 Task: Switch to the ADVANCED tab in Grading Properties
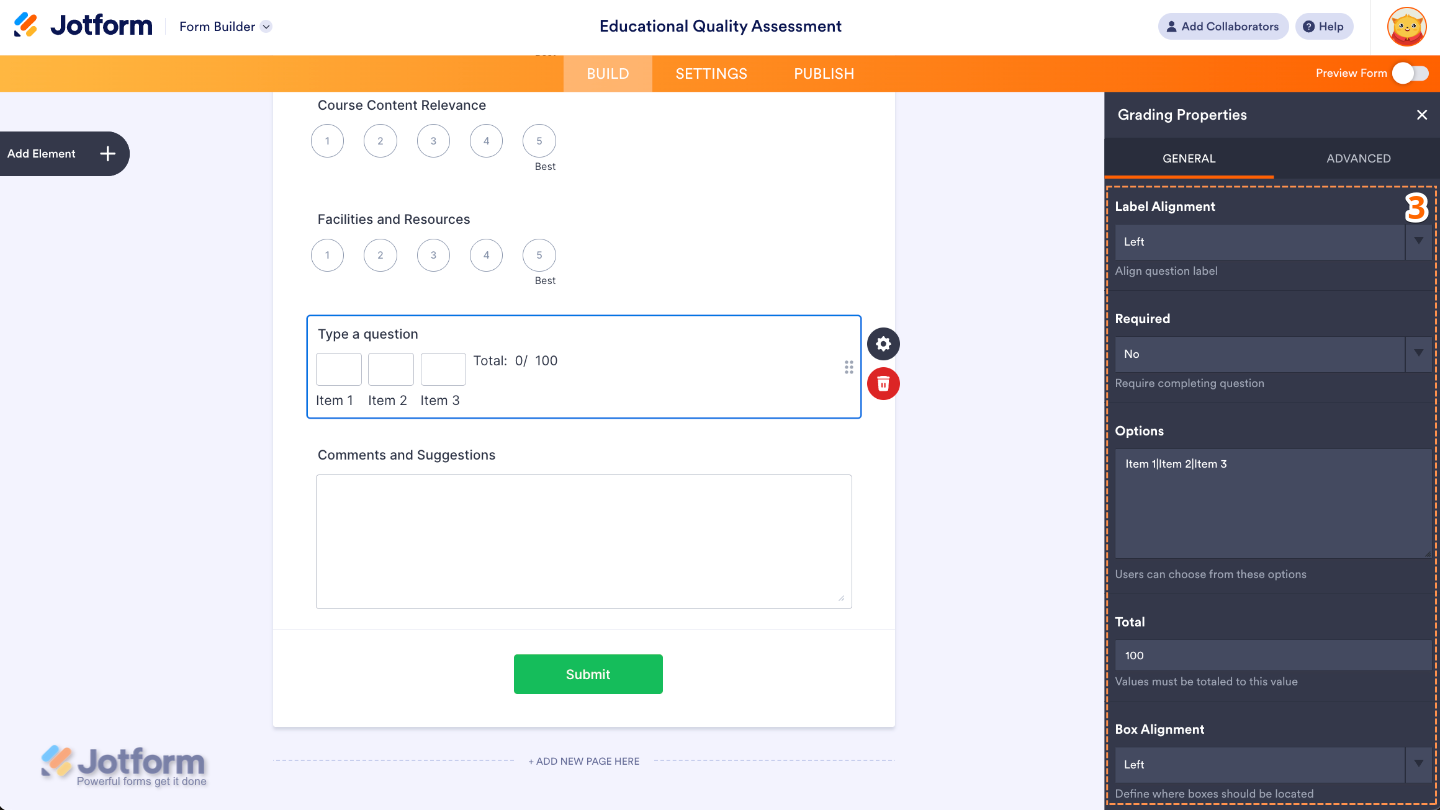pos(1358,158)
